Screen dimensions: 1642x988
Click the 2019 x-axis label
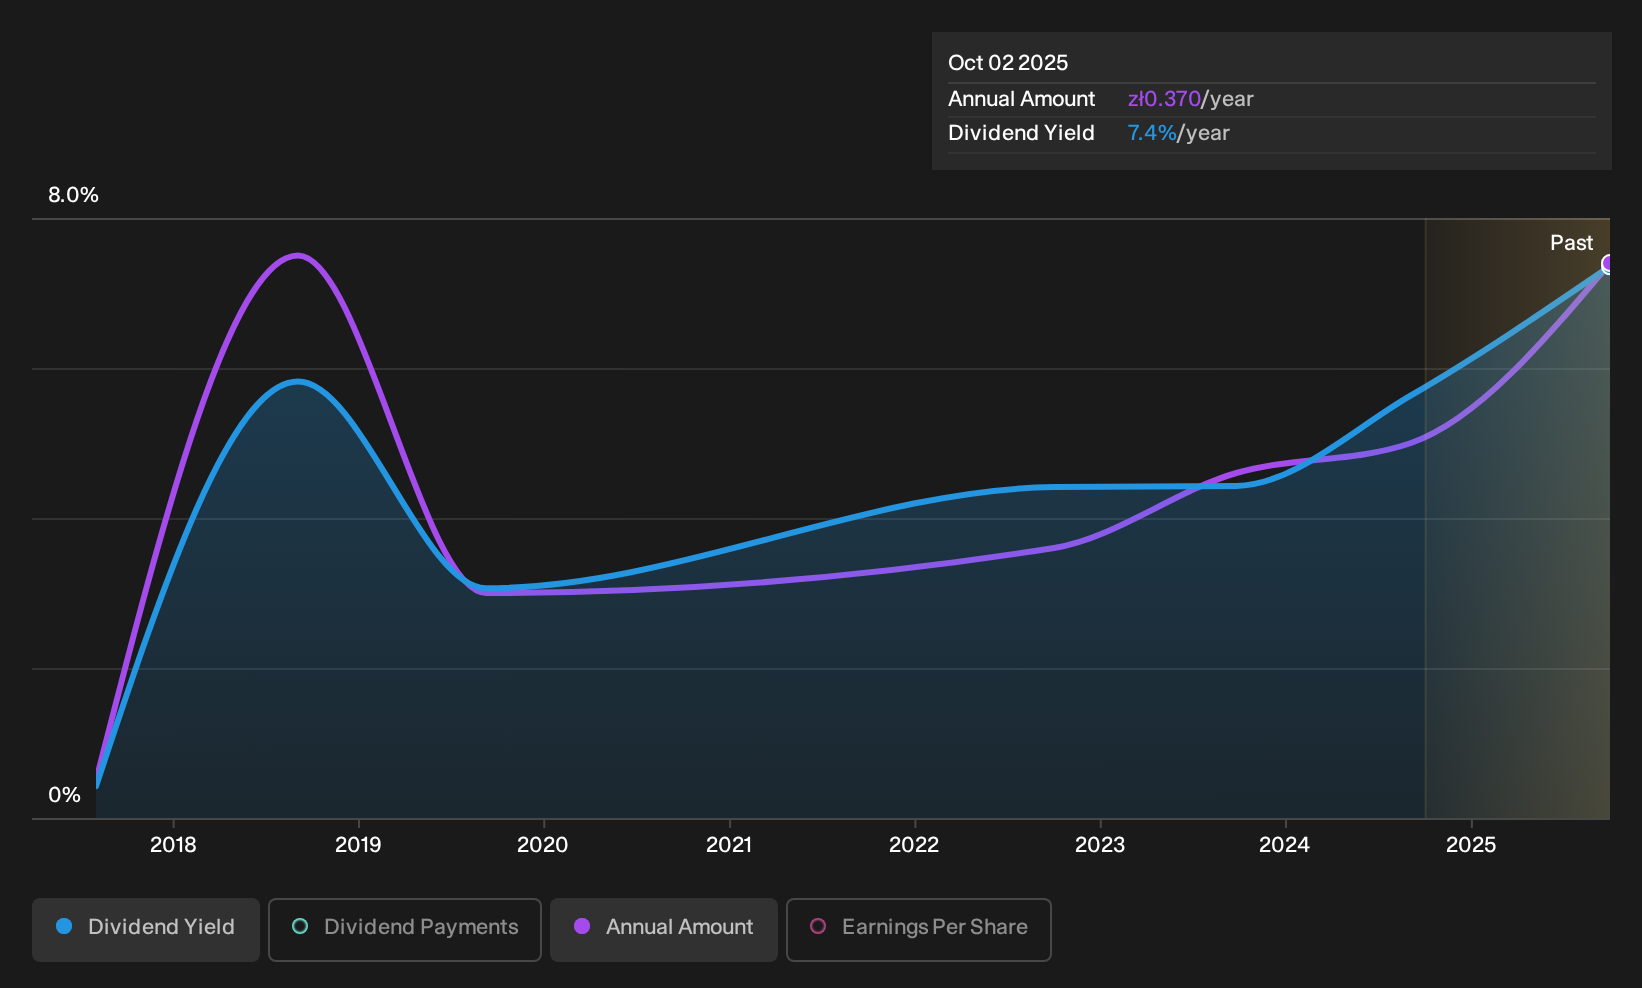coord(358,845)
